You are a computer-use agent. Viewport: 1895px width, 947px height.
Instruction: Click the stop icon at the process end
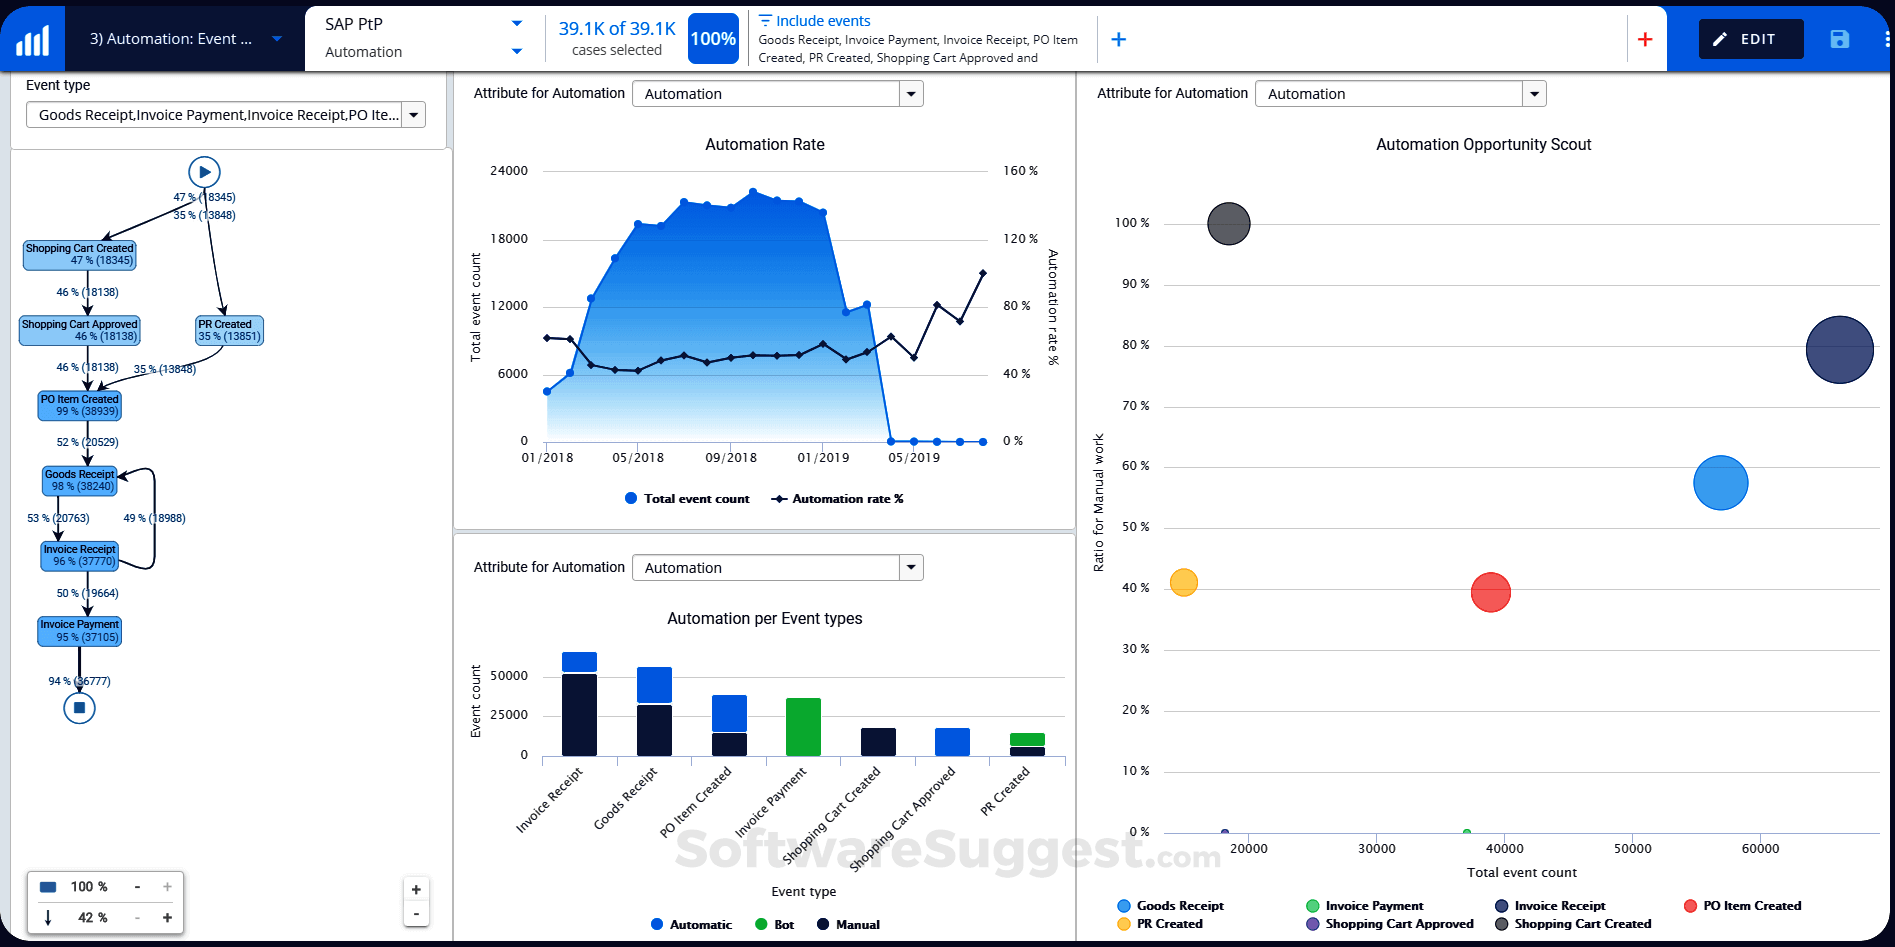tap(79, 708)
